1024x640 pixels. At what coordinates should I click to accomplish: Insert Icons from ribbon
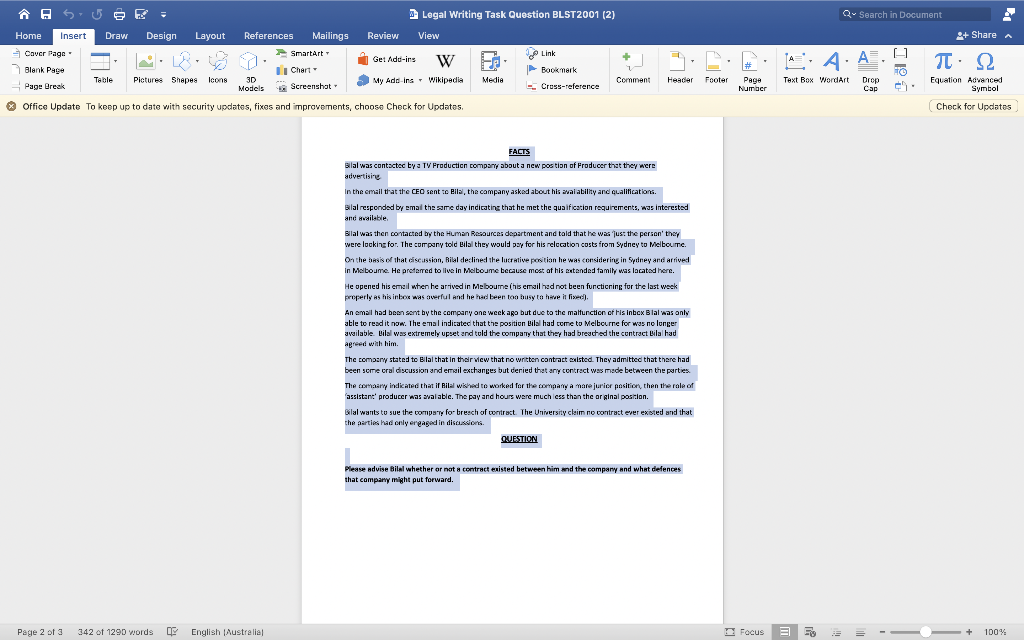(217, 67)
